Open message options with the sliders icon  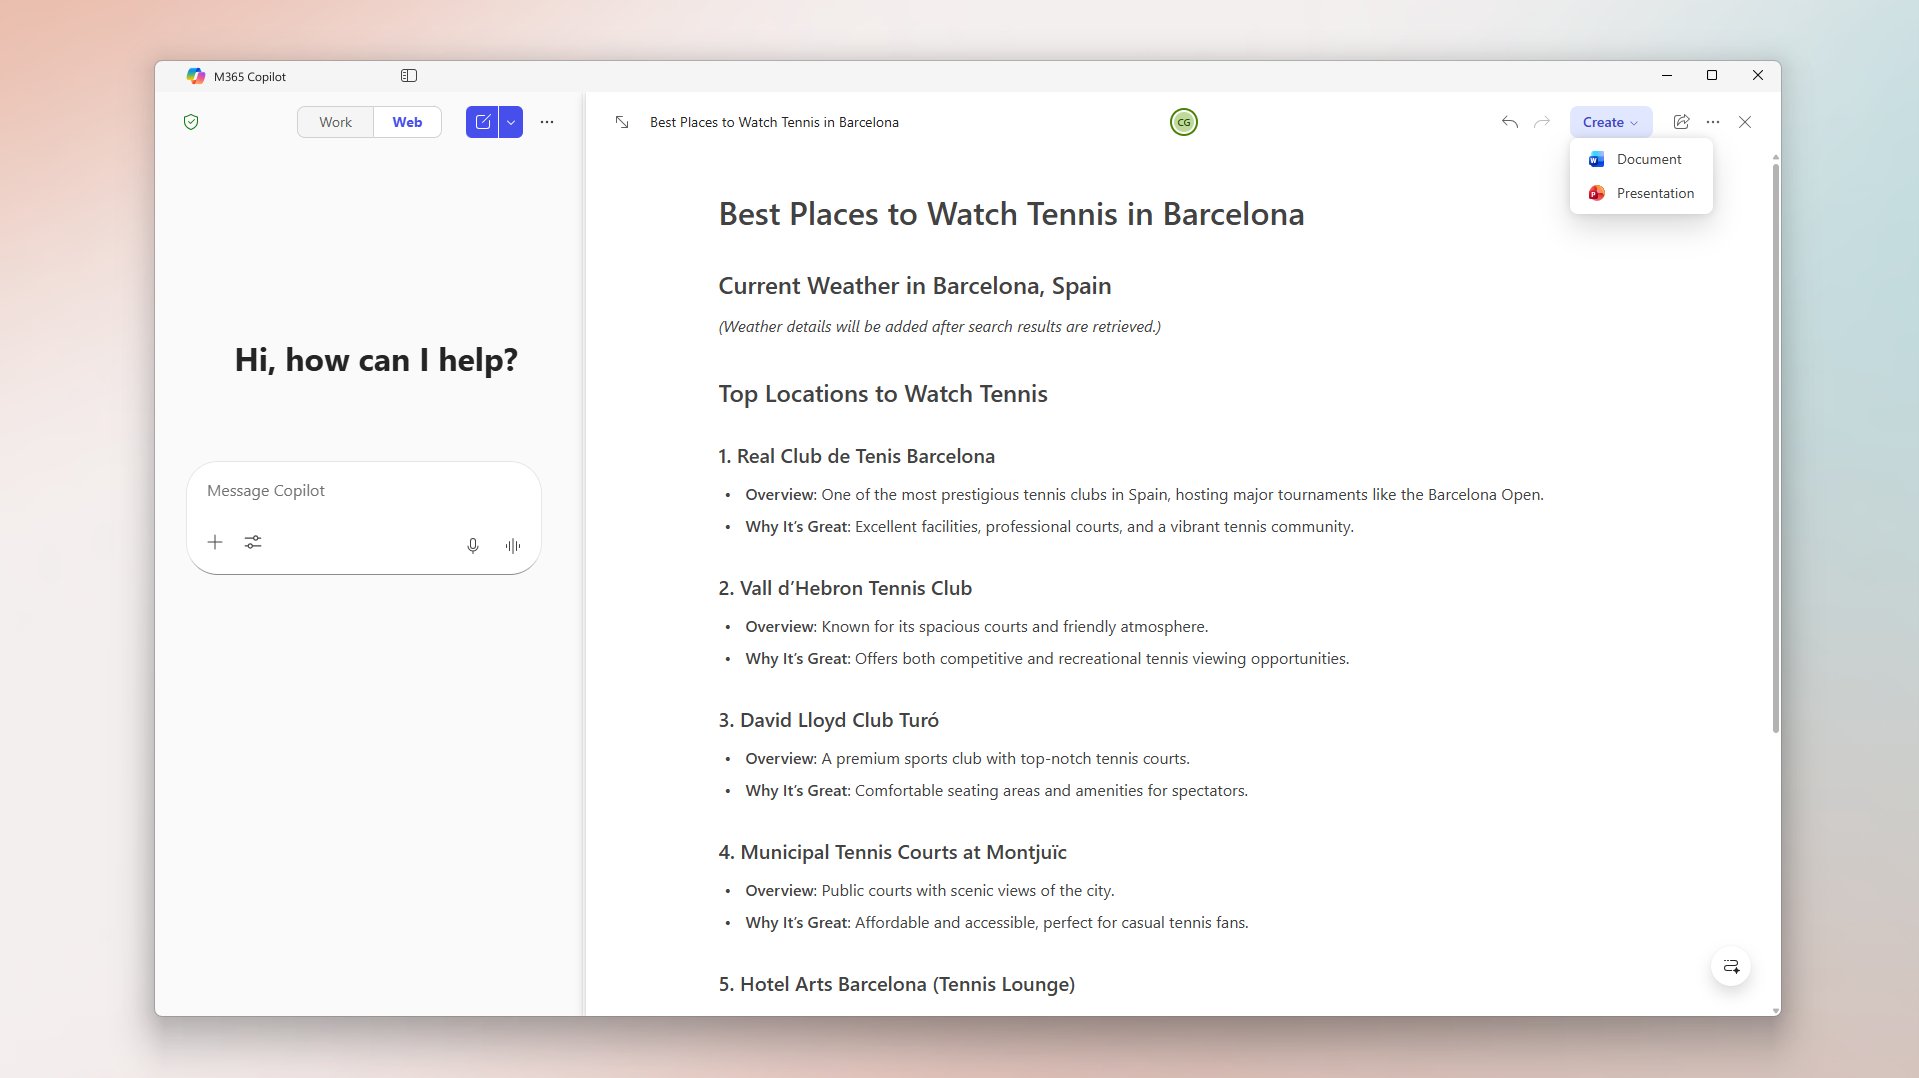coord(252,542)
